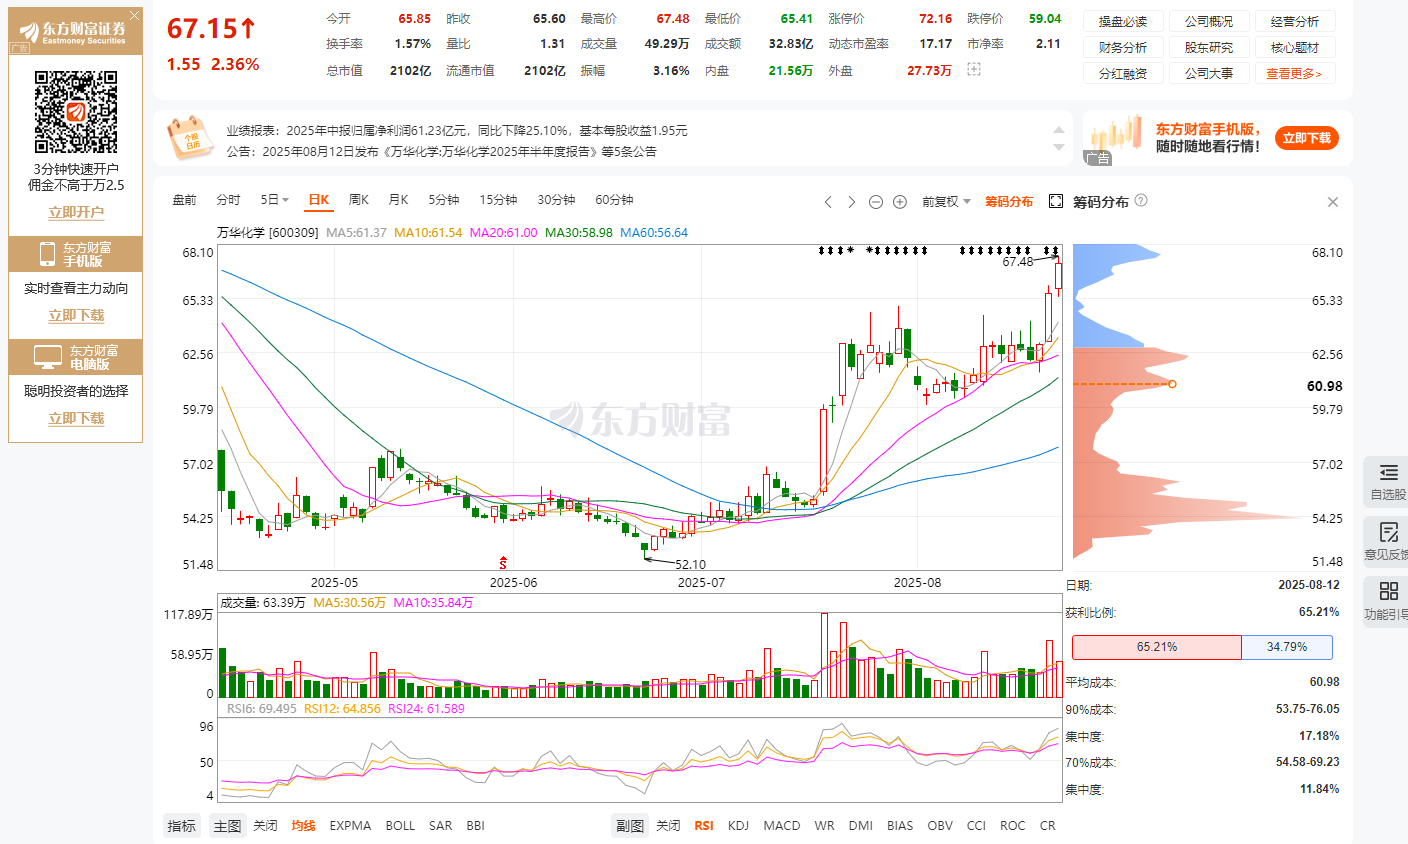The height and width of the screenshot is (844, 1408).
Task: Select SAR main indicator
Action: (x=440, y=826)
